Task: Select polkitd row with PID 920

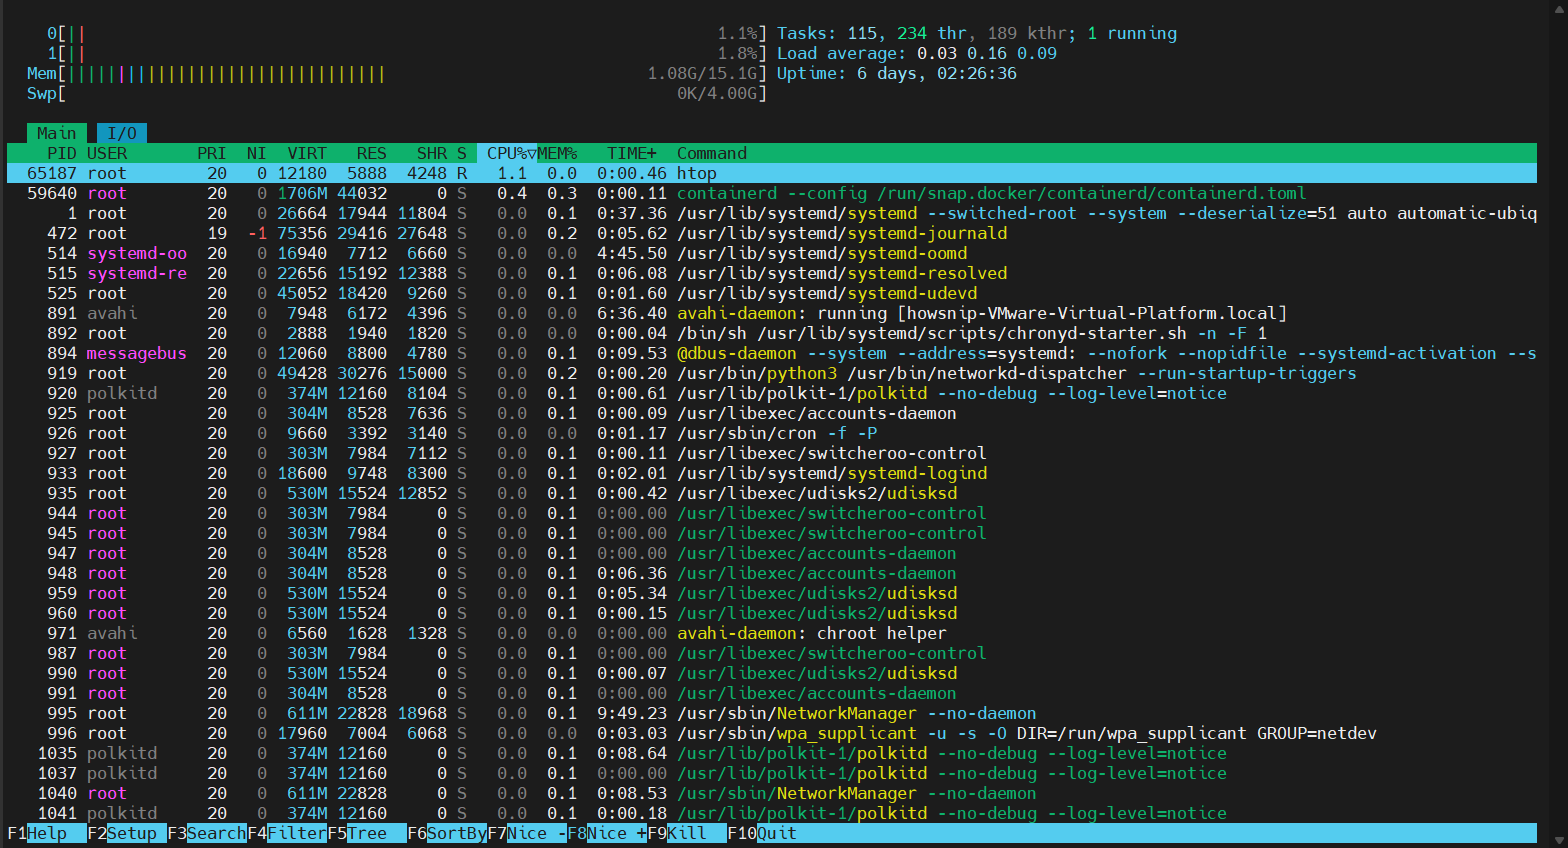Action: click(x=772, y=393)
